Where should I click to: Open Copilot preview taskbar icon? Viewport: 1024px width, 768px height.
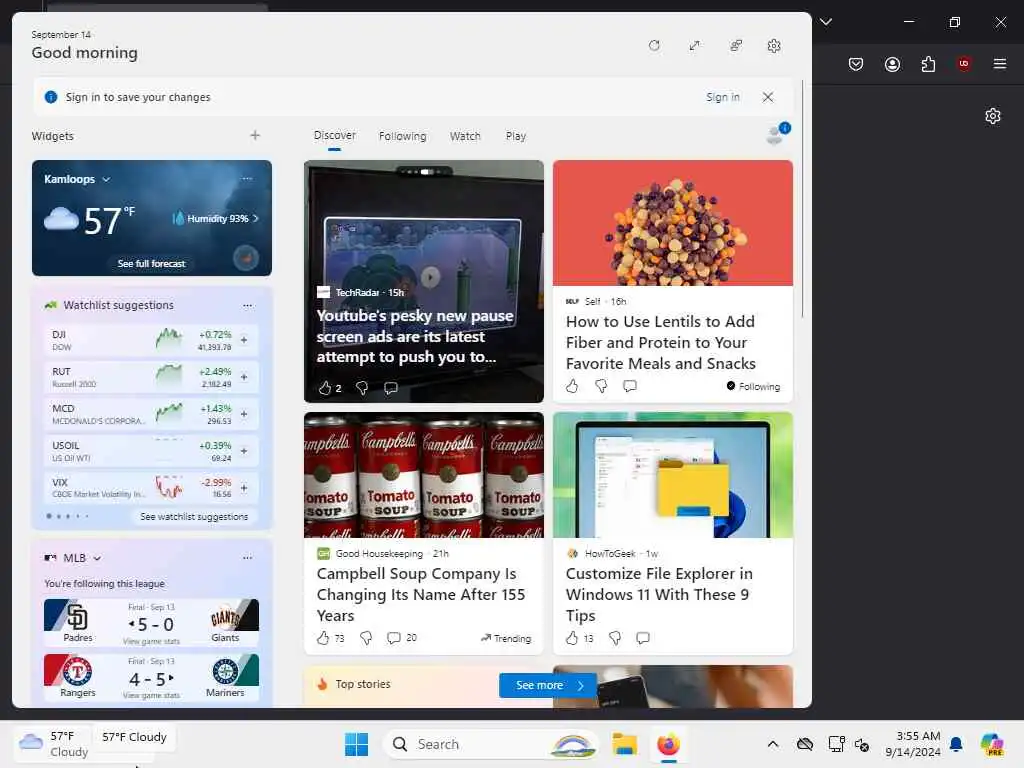click(x=992, y=744)
